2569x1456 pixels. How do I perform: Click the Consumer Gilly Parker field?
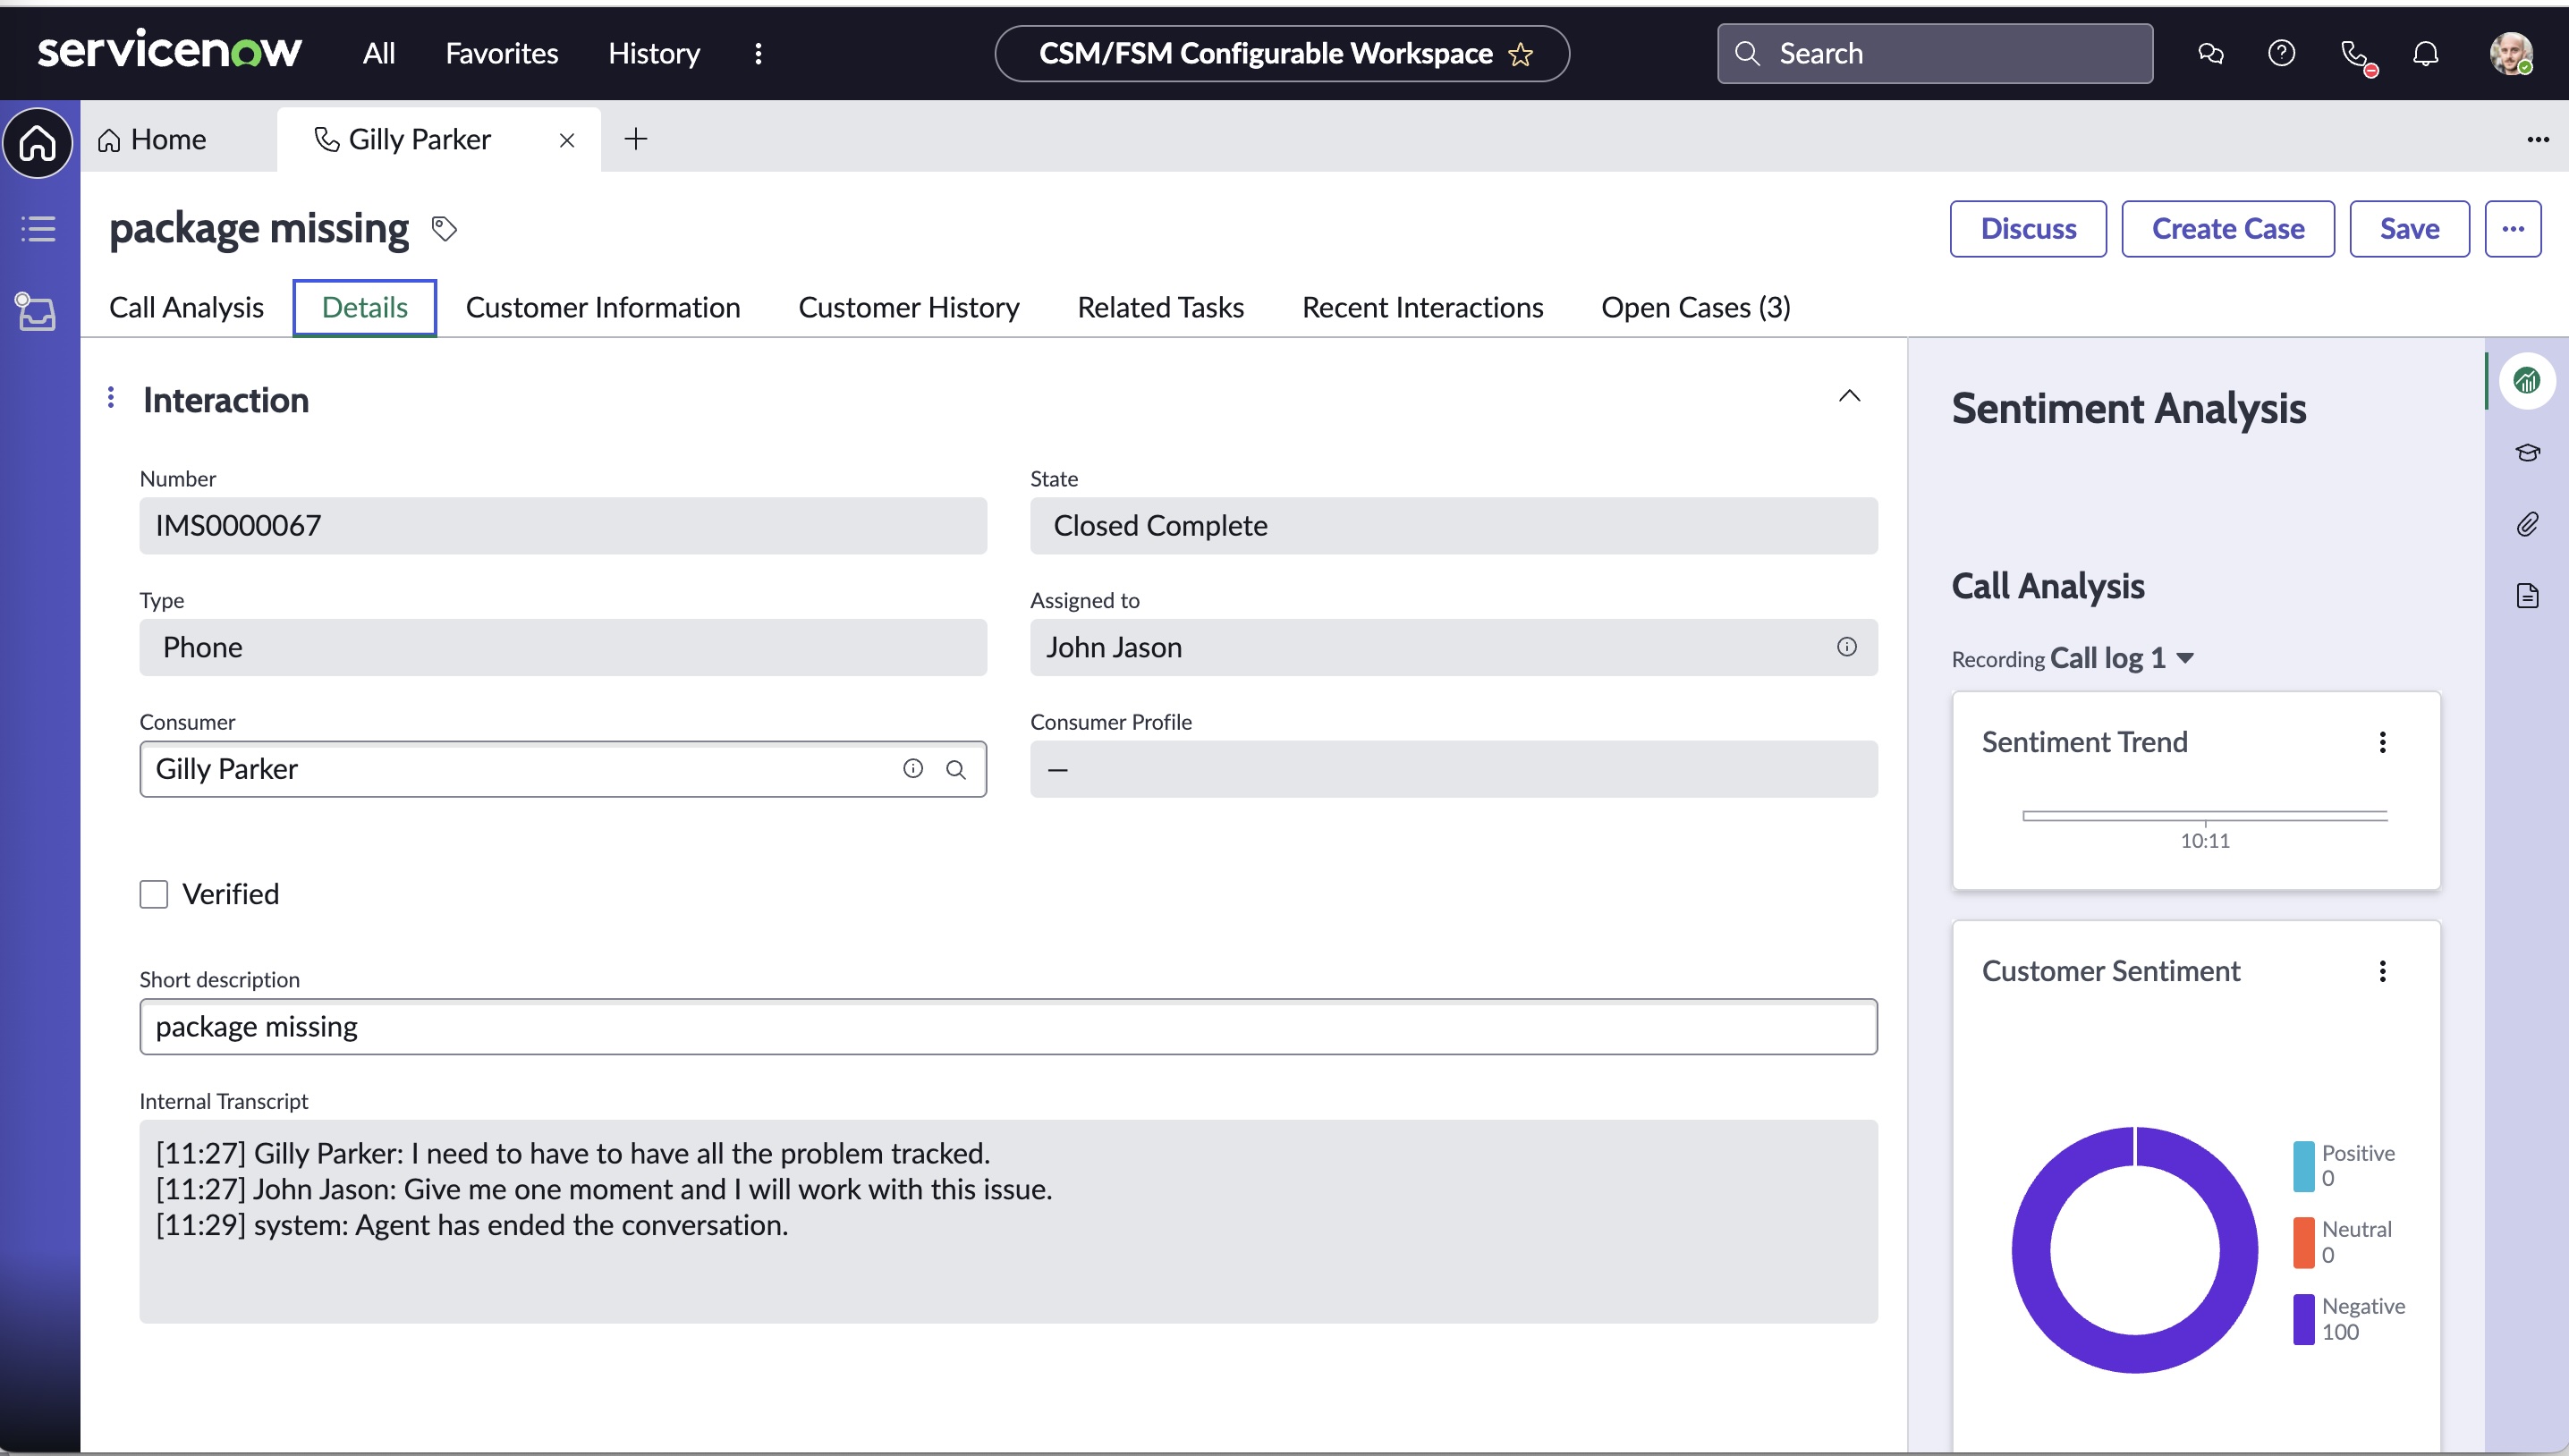[x=563, y=769]
